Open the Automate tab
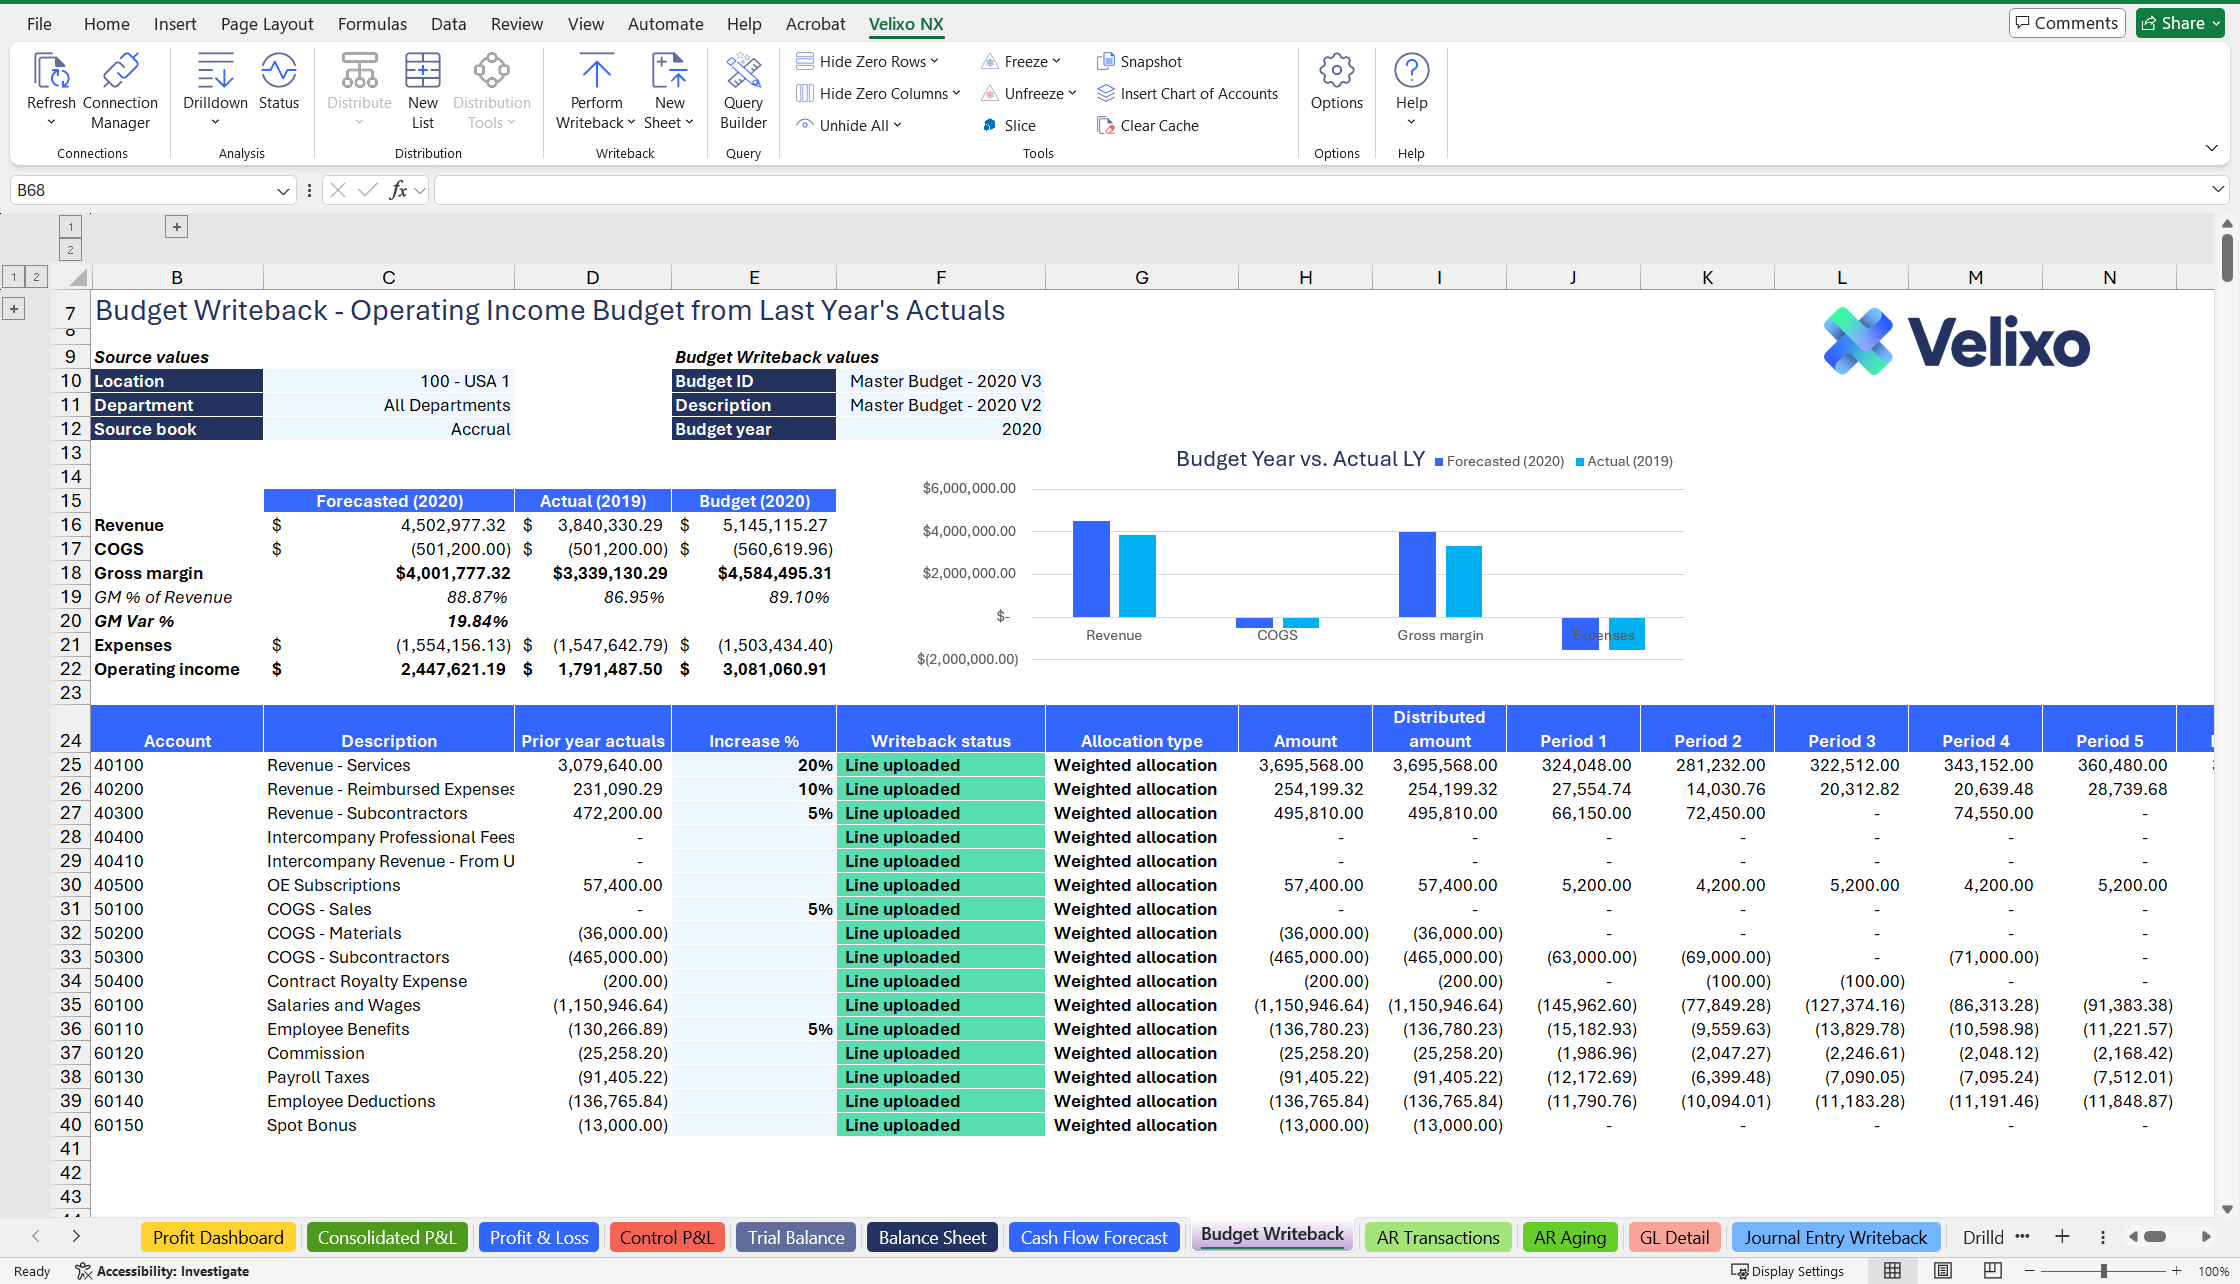2240x1284 pixels. 665,23
